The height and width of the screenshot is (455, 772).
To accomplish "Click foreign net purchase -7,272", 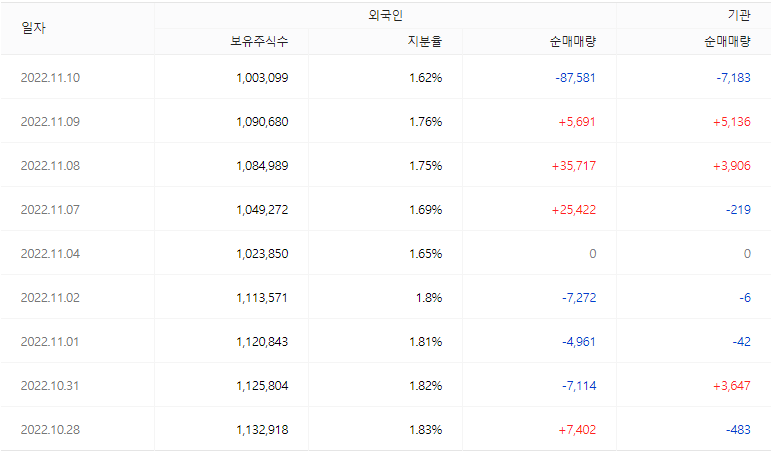I will [x=579, y=298].
